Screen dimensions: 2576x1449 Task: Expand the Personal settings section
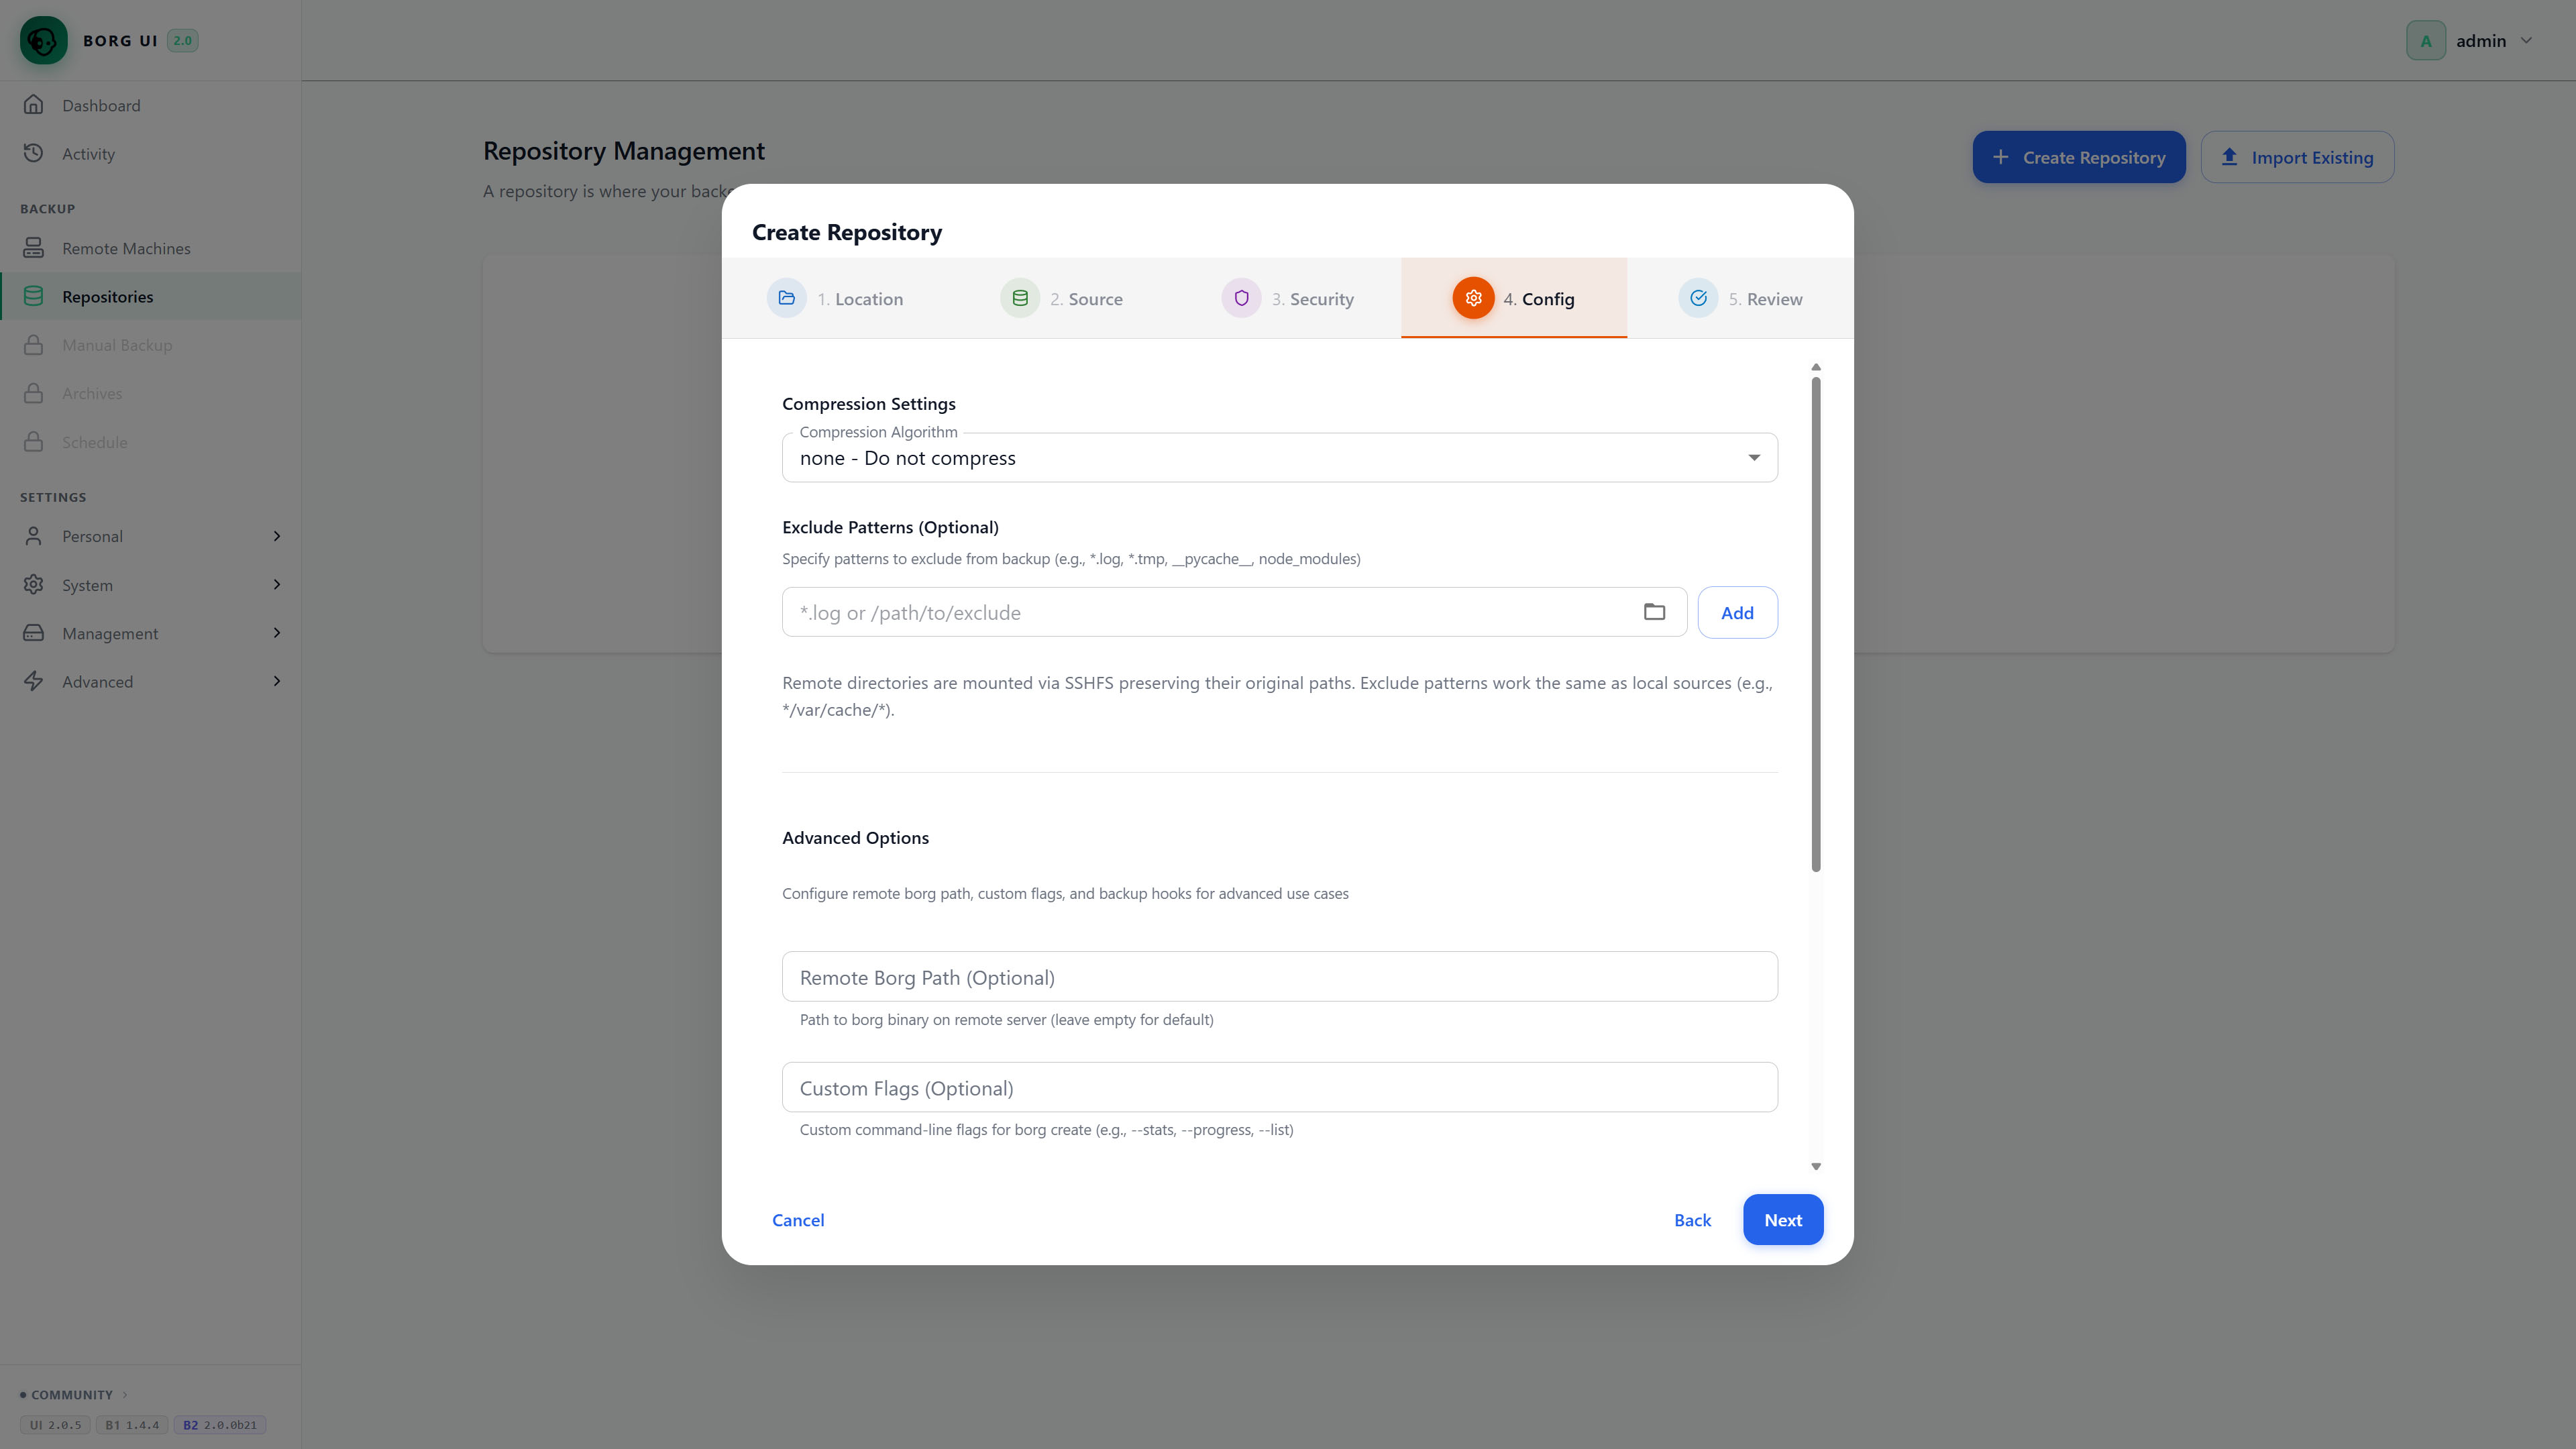[x=151, y=536]
